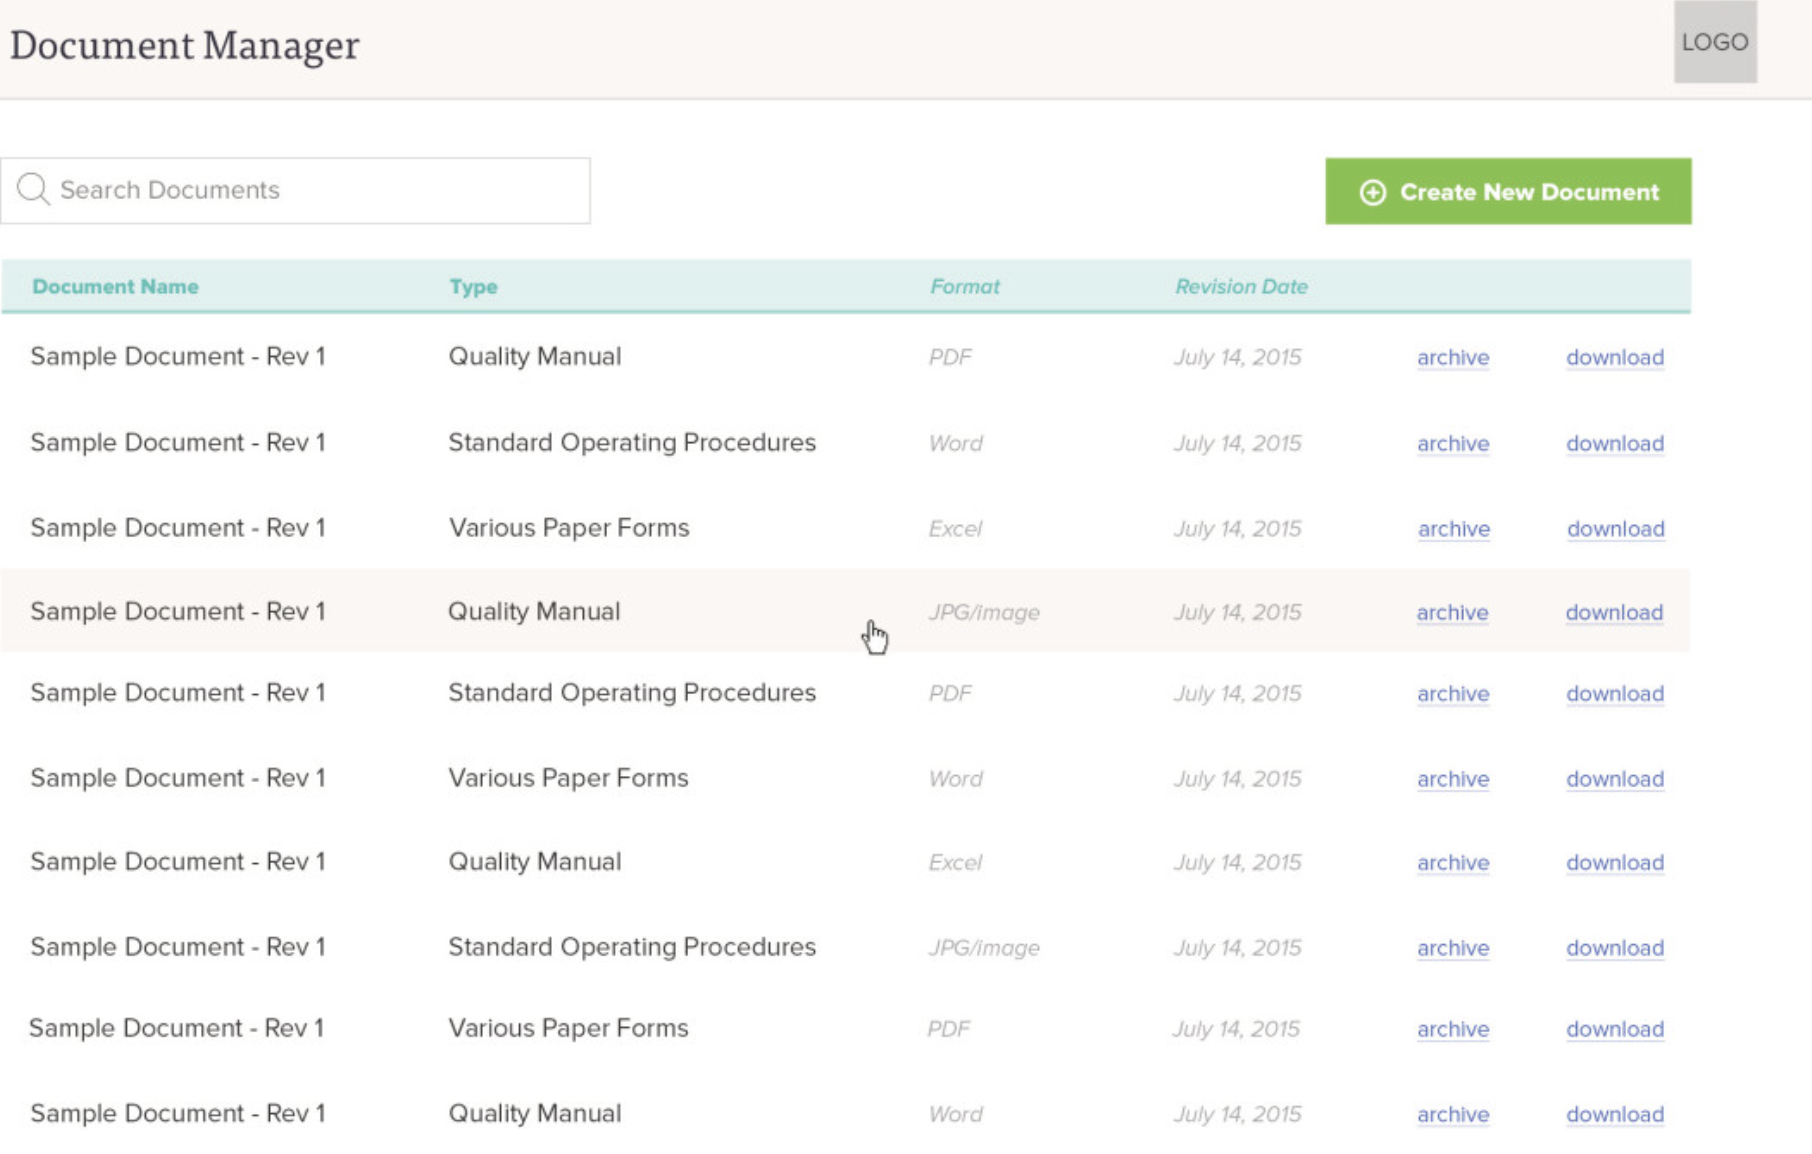The image size is (1812, 1154).
Task: Open "Sample Document - Rev 1" in Various Paper Forms PDF row
Action: 176,1028
